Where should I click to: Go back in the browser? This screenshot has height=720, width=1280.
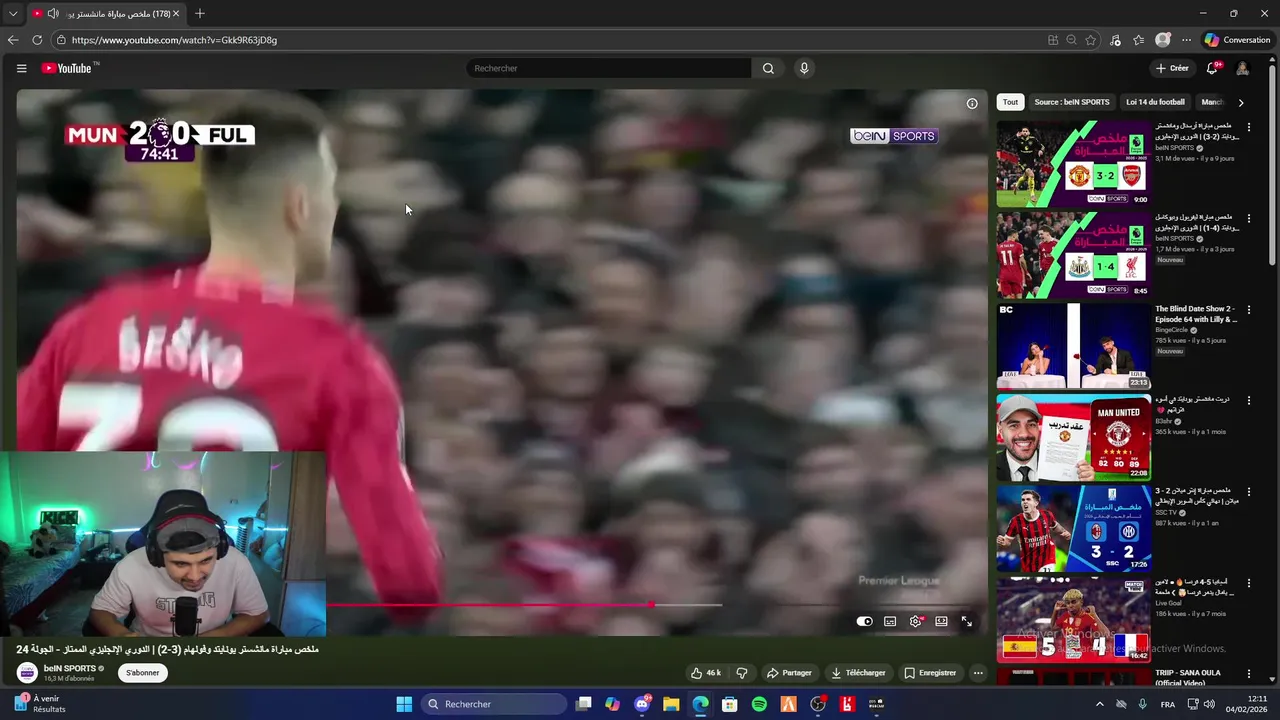[x=13, y=40]
